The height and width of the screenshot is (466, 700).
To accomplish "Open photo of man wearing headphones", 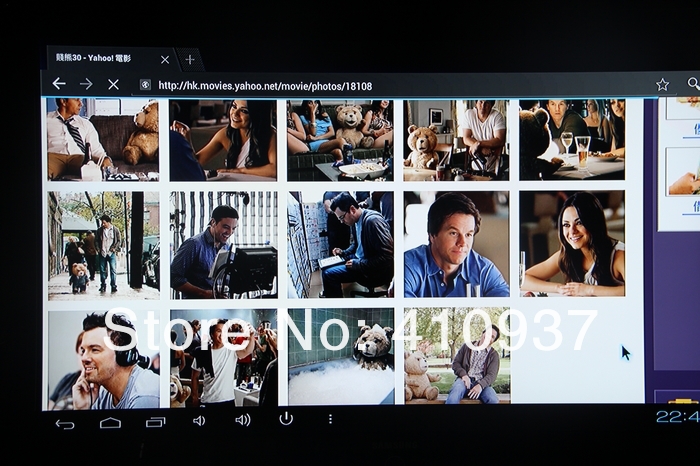I will tap(104, 360).
